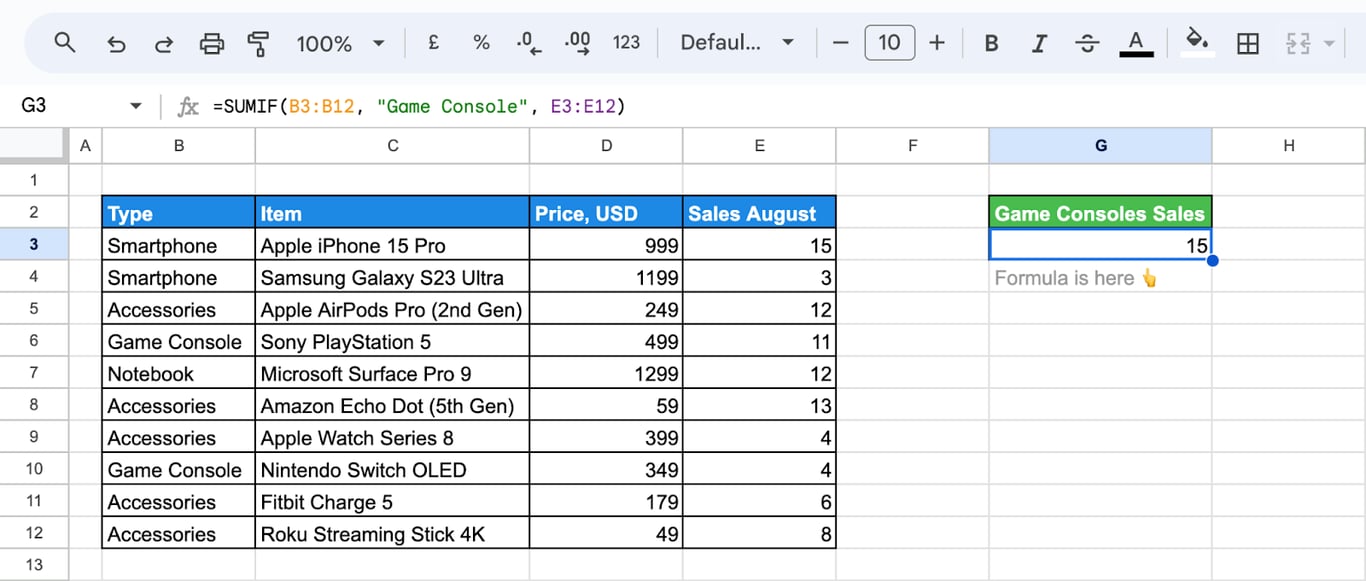The image size is (1366, 581).
Task: Increase font size with plus button
Action: 937,42
